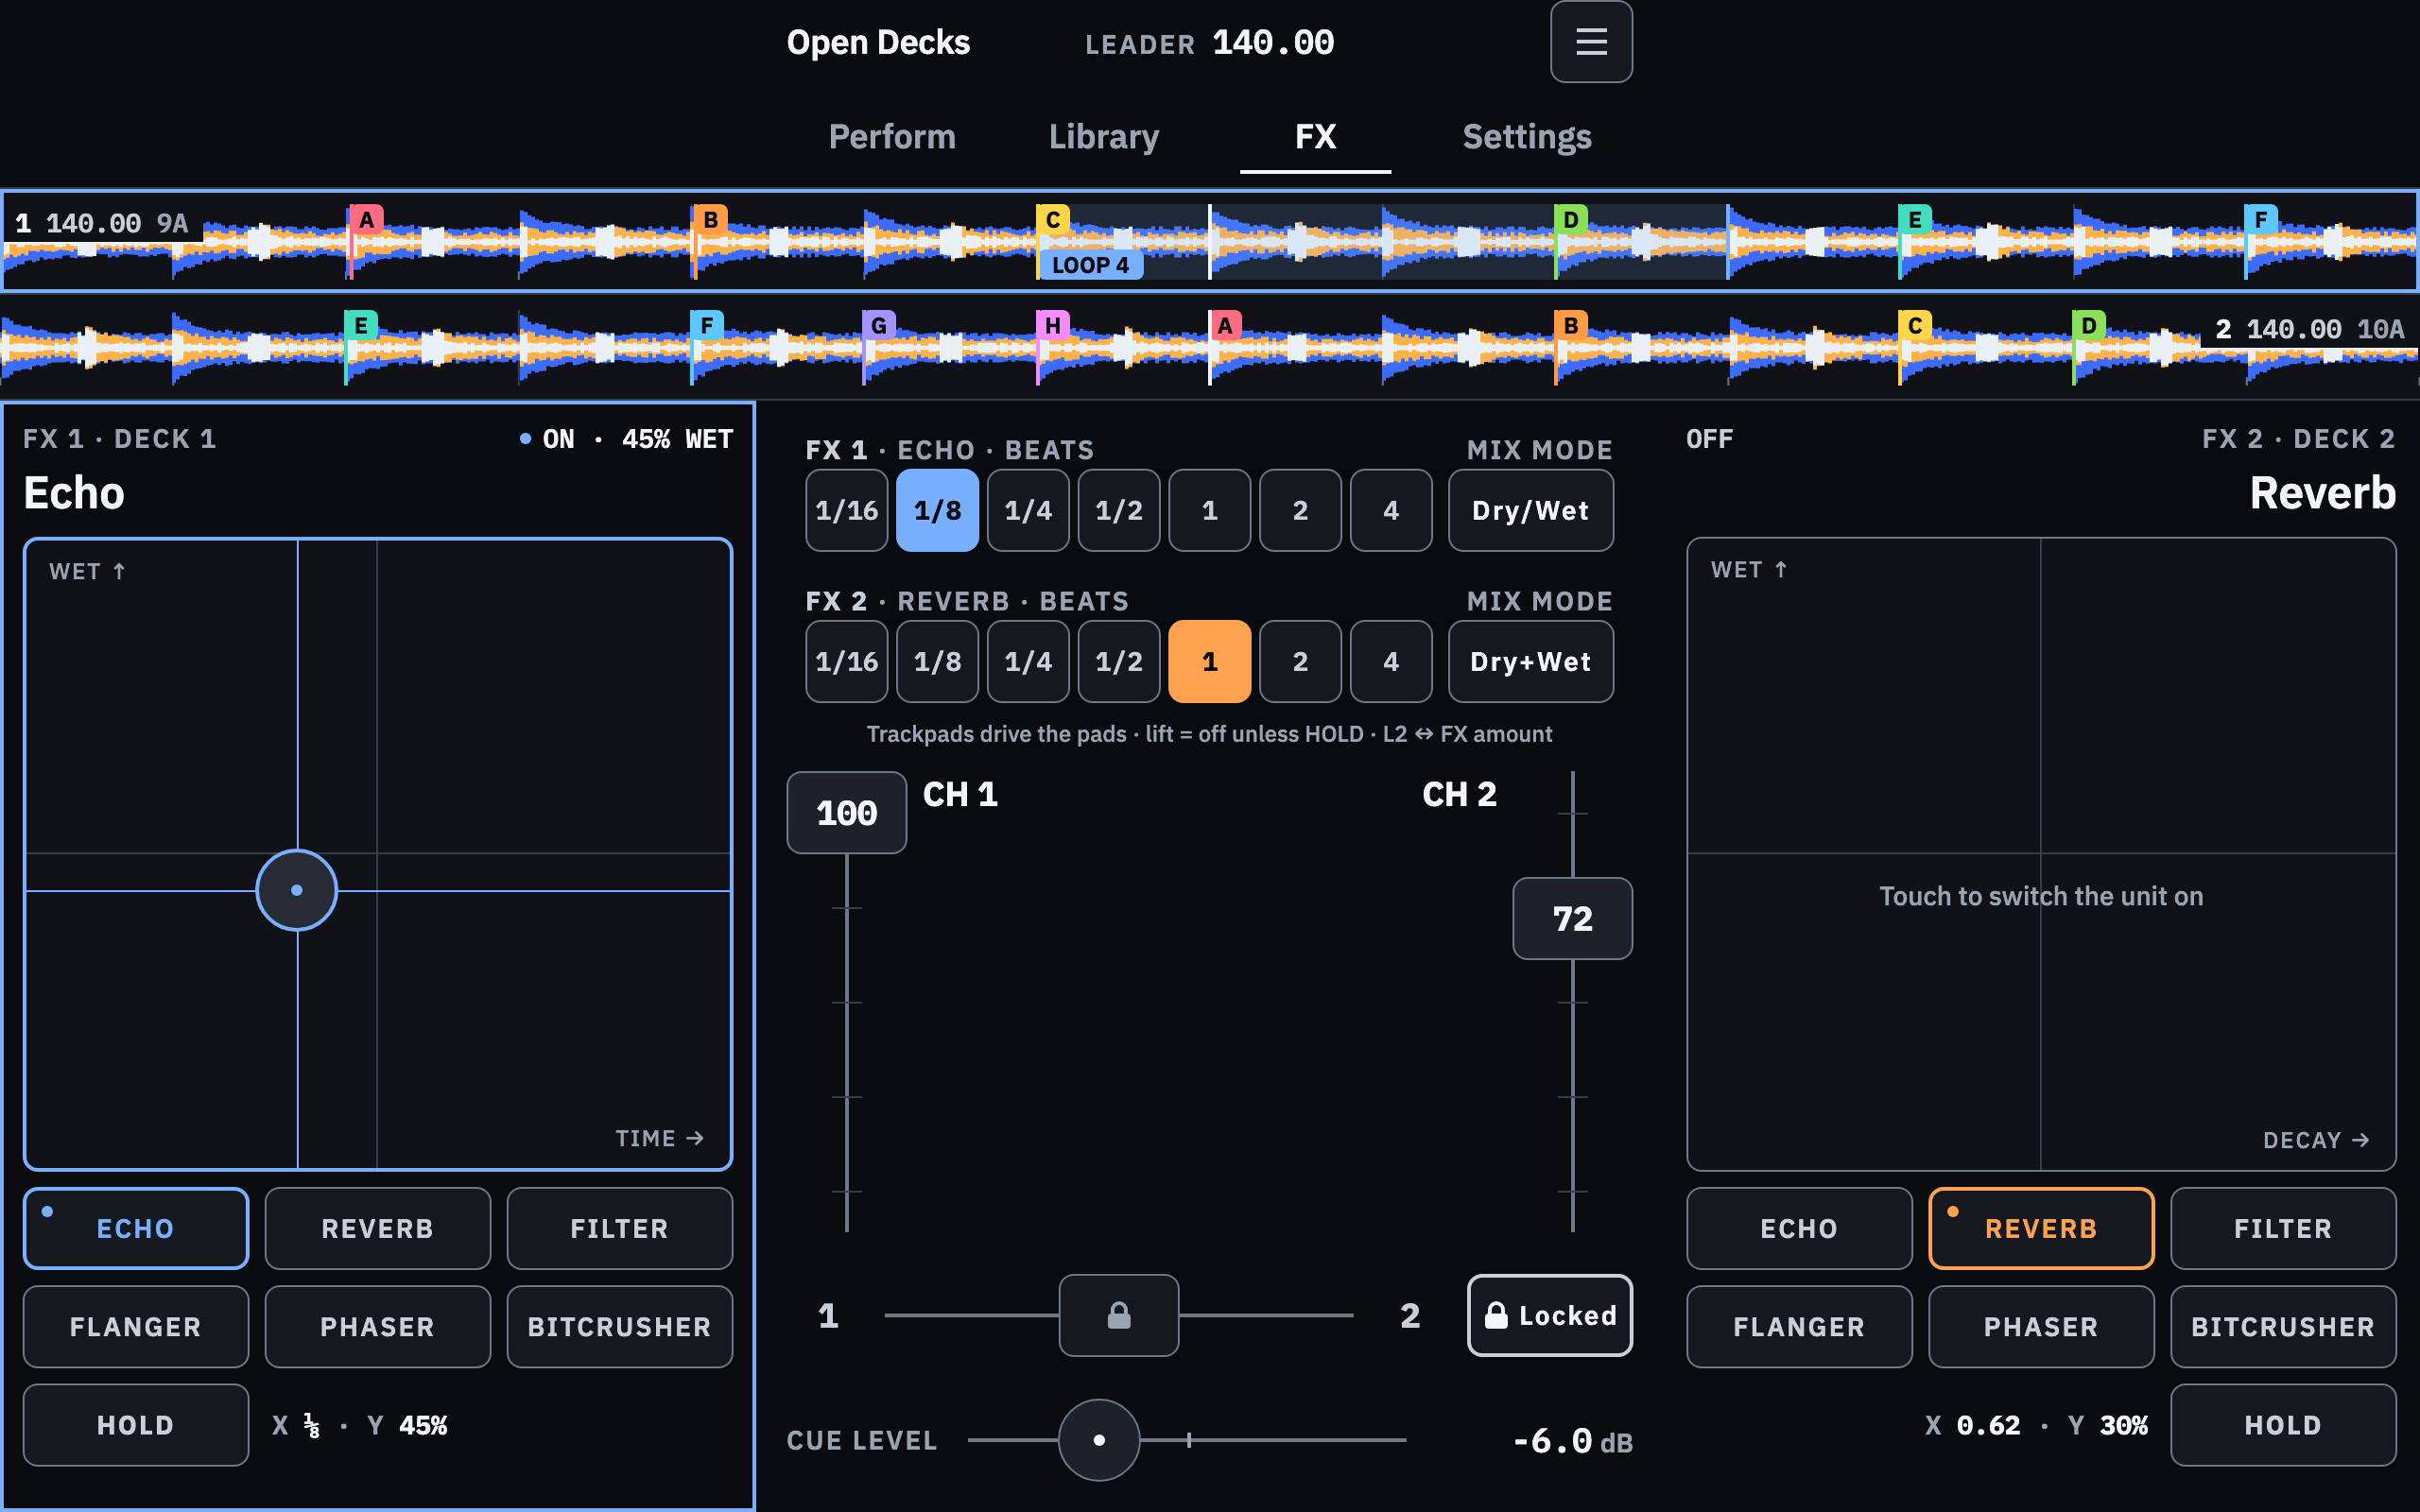Image resolution: width=2420 pixels, height=1512 pixels.
Task: Pick BITCRUSHER effect on deck 1
Action: click(620, 1326)
